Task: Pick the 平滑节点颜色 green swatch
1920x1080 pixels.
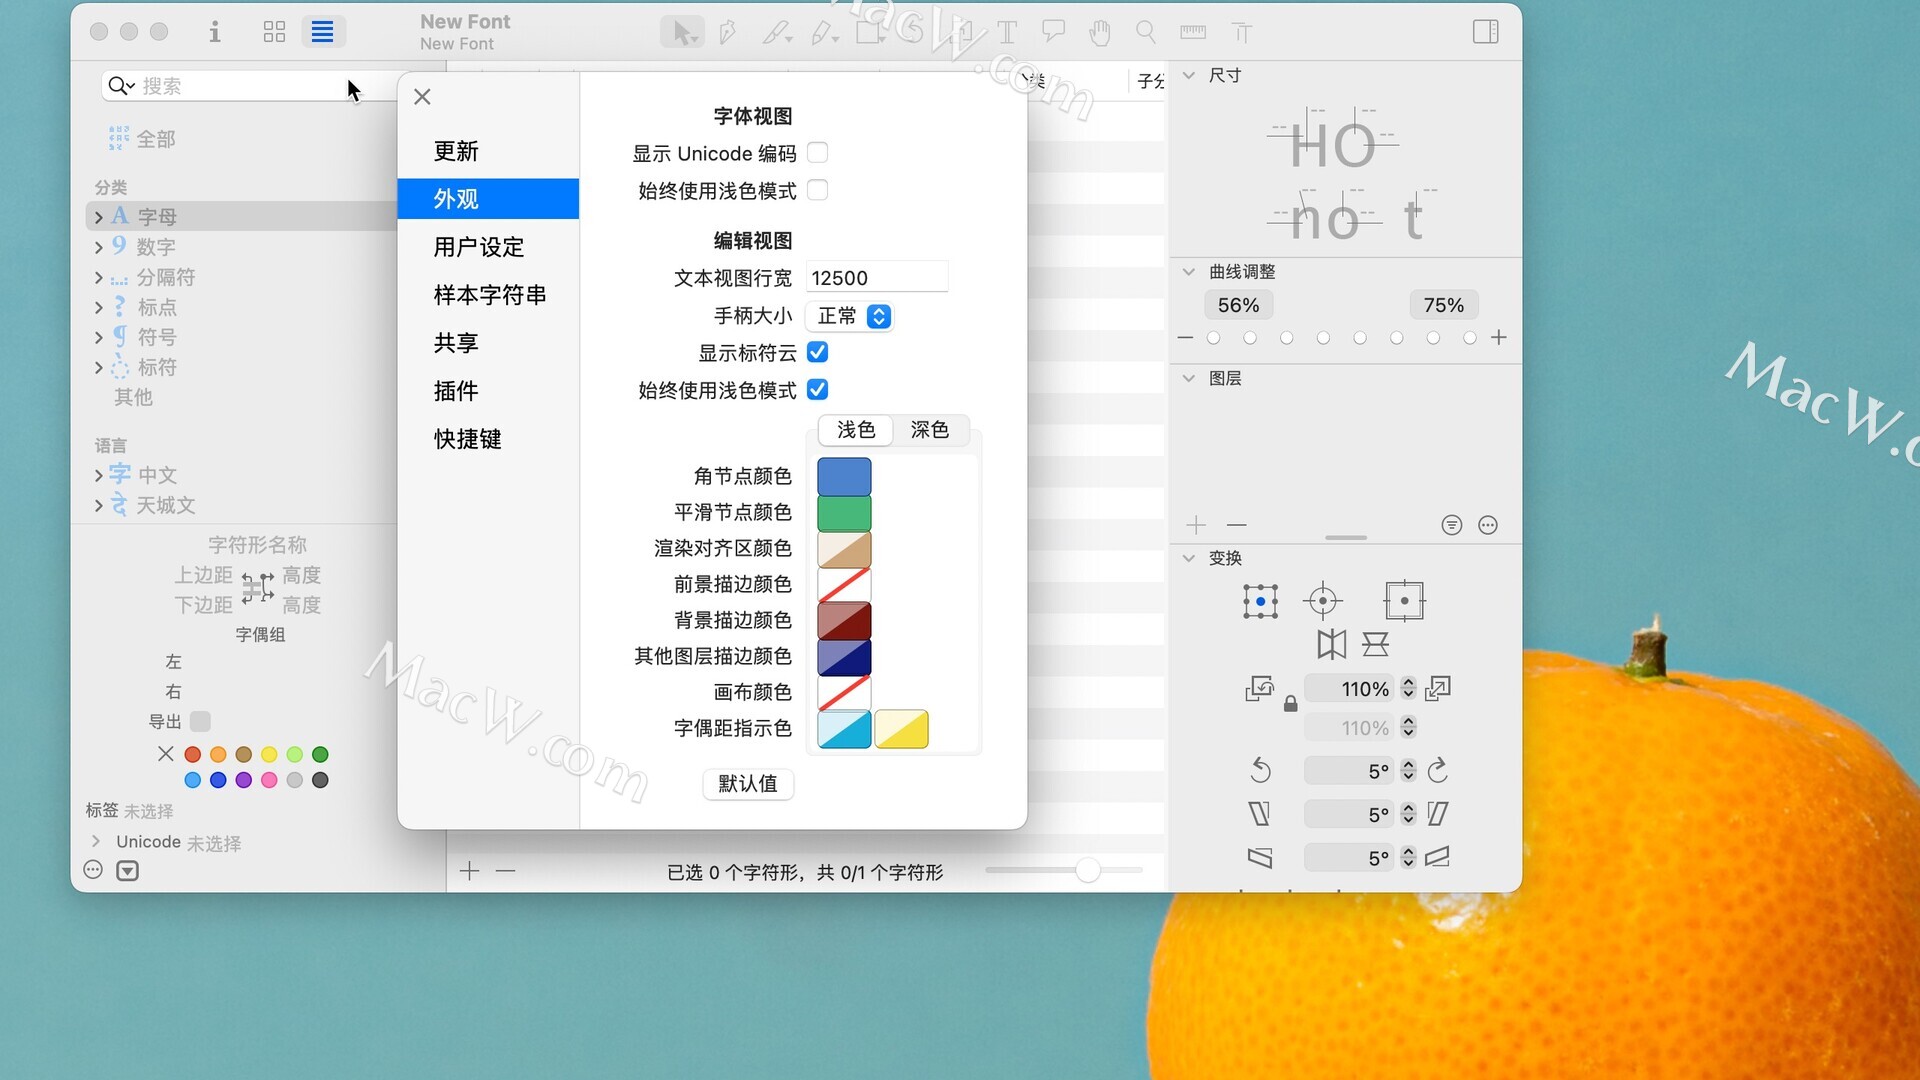Action: pos(844,513)
